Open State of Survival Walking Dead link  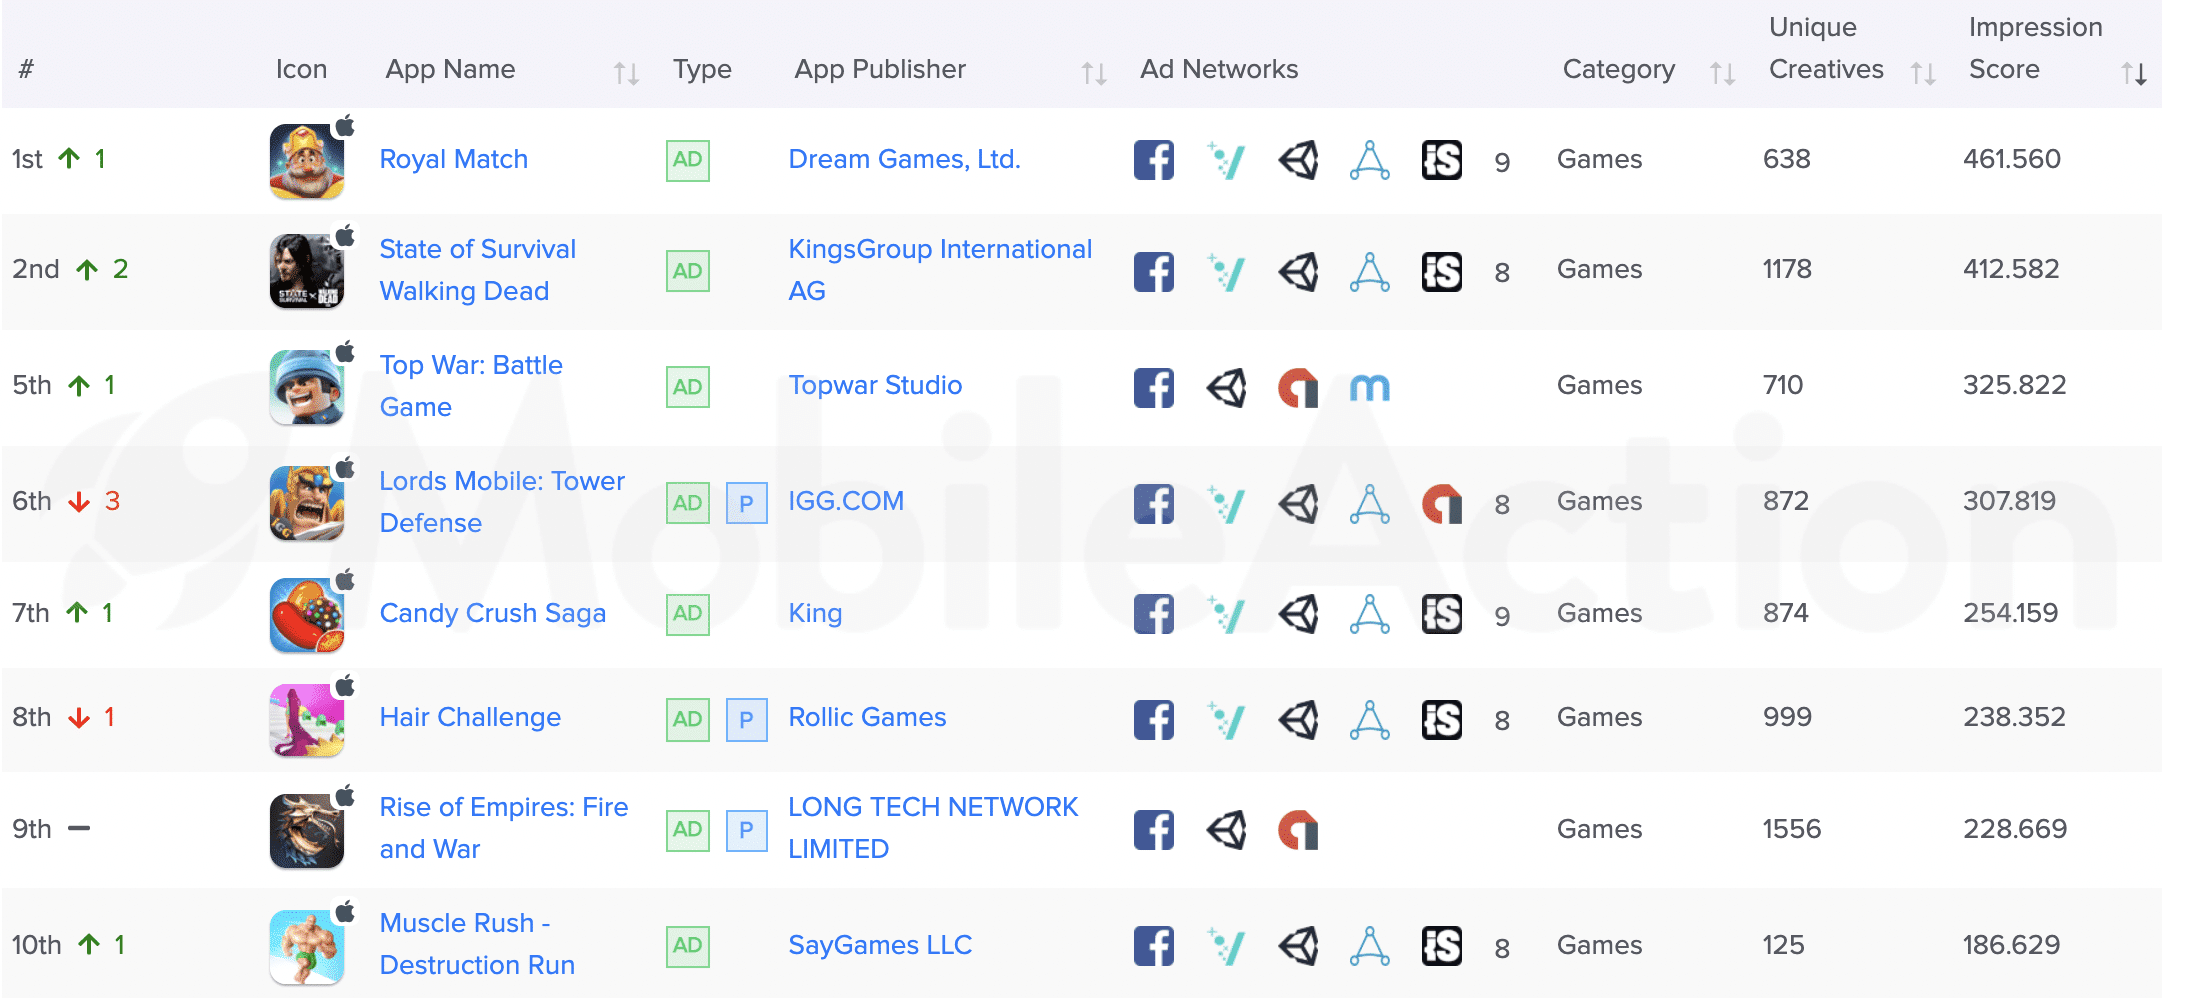coord(478,270)
